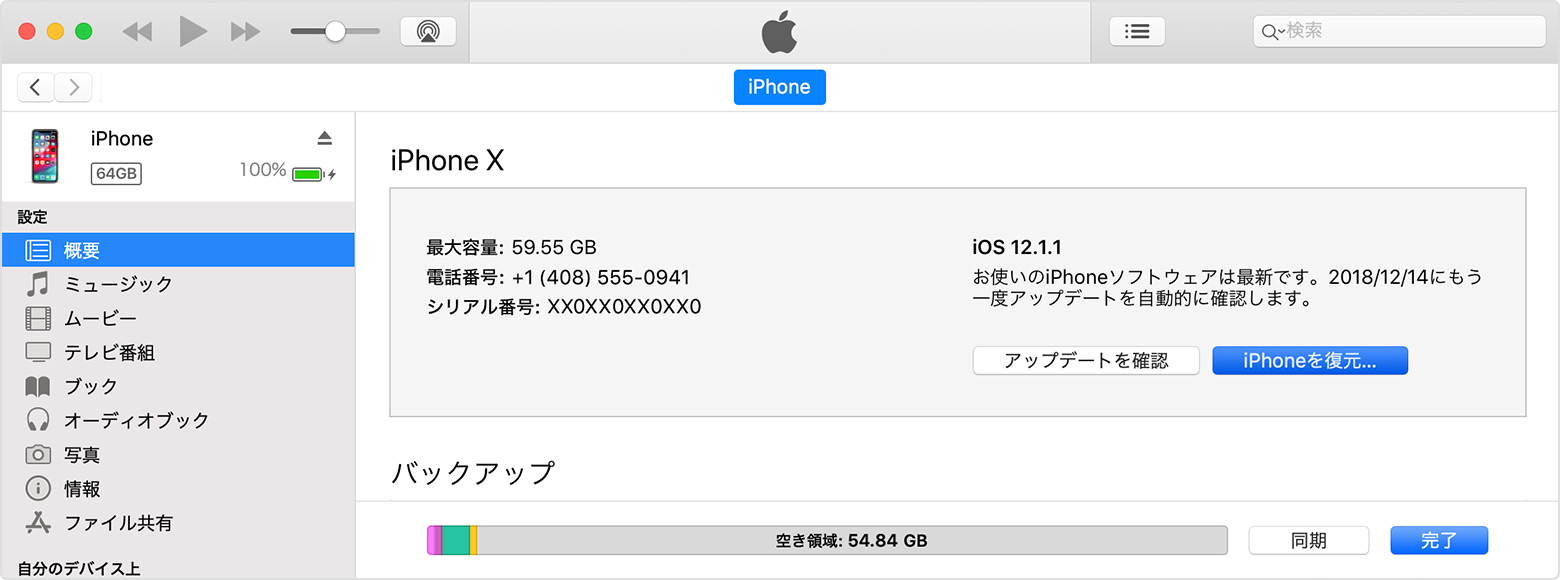Adjust the volume slider

[335, 31]
